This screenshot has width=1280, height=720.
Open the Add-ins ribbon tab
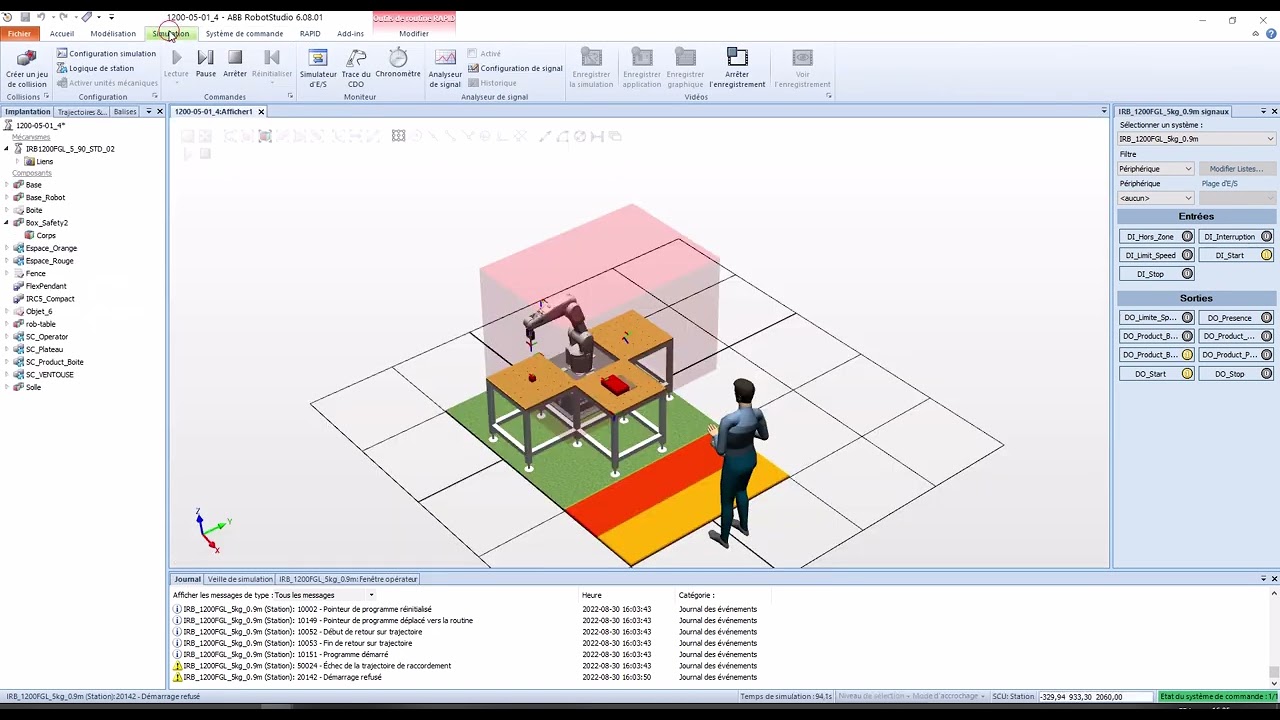[x=351, y=34]
